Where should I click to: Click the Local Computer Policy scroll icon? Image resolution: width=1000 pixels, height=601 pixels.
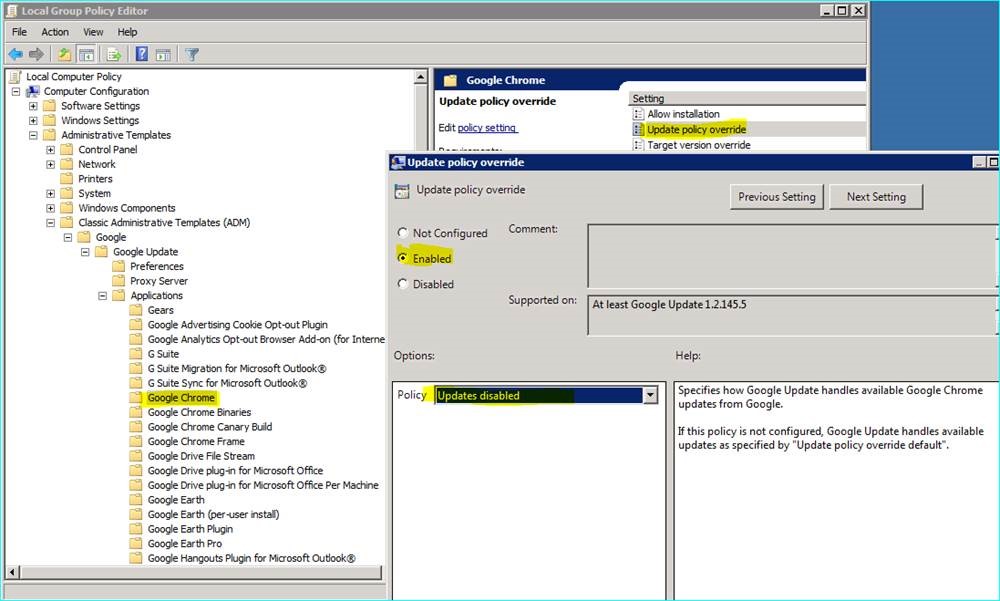[x=15, y=77]
